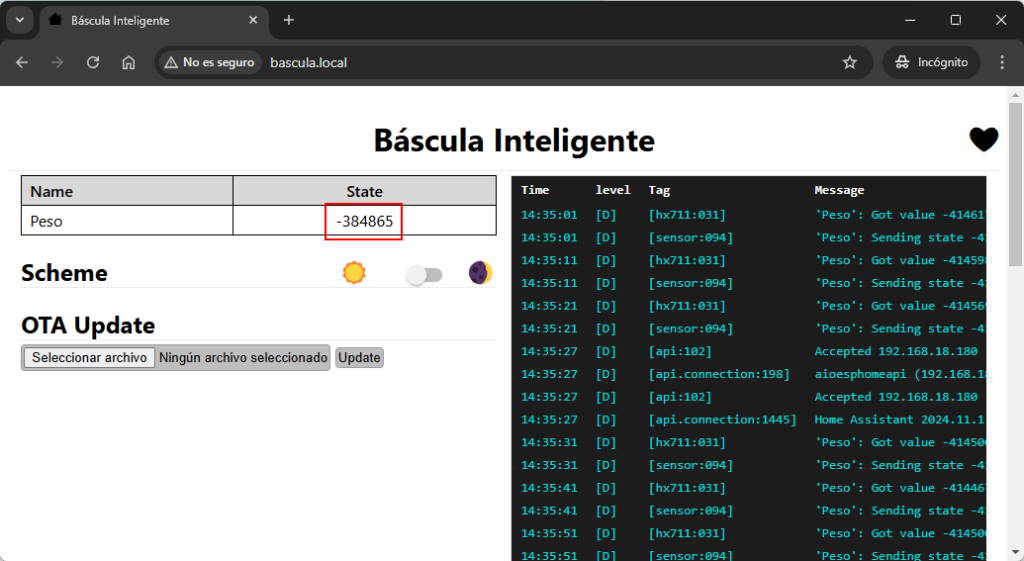
Task: Open the 'No es seguro' site info
Action: [x=209, y=62]
